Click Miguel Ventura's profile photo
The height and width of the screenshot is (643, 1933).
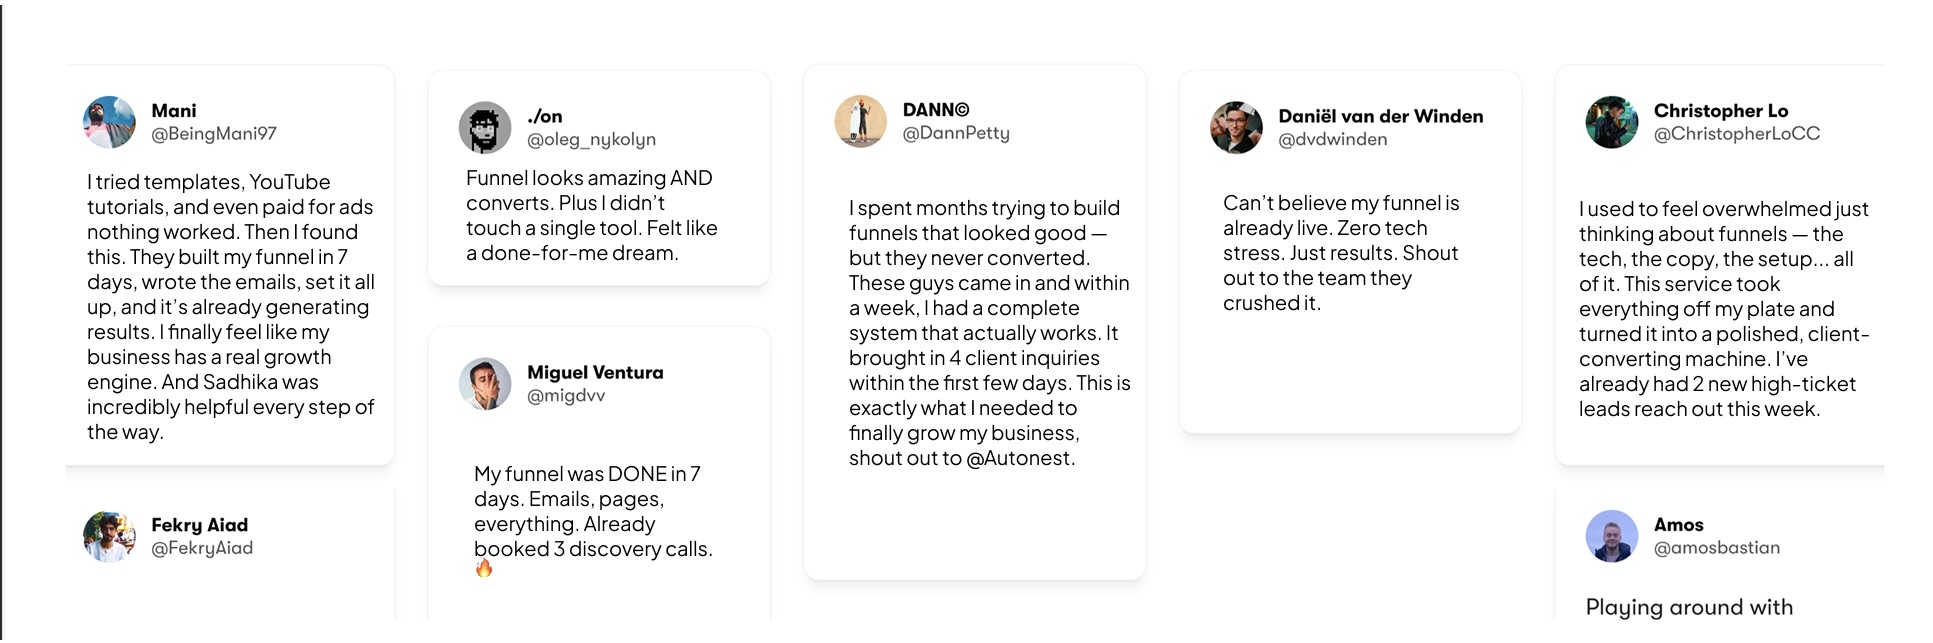coord(485,384)
